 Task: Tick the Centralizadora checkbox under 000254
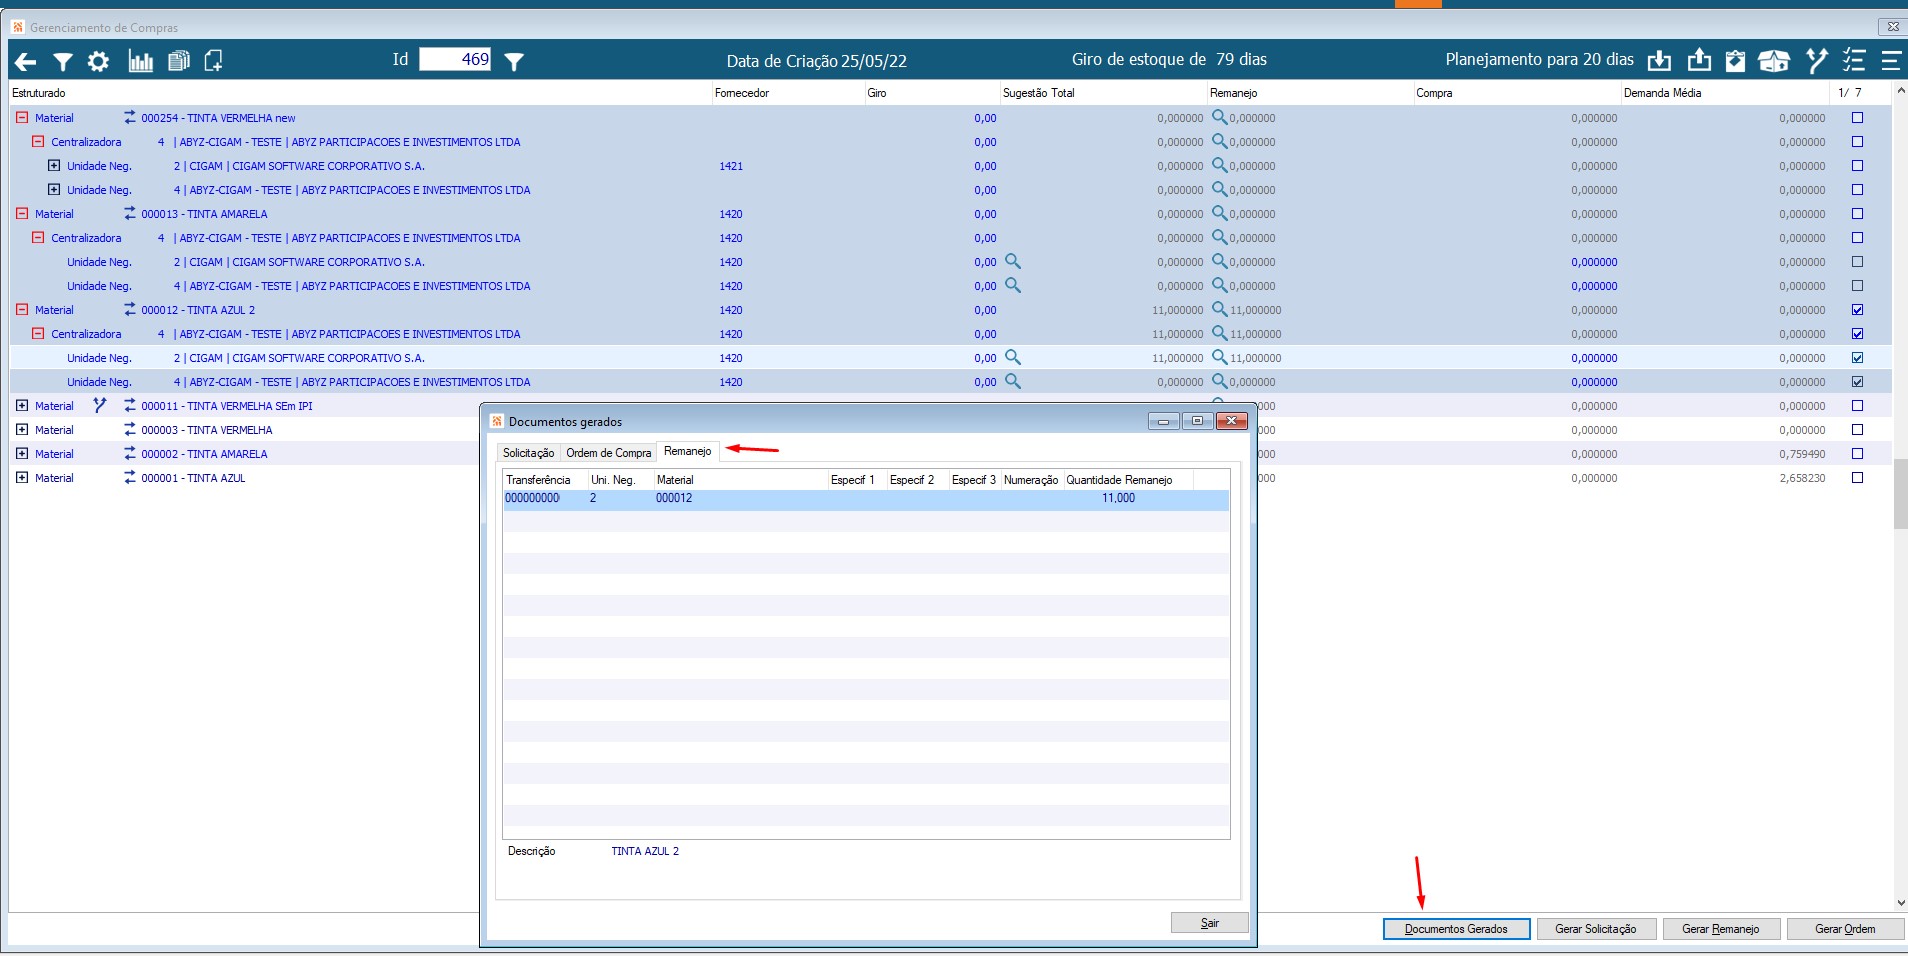[x=1857, y=142]
